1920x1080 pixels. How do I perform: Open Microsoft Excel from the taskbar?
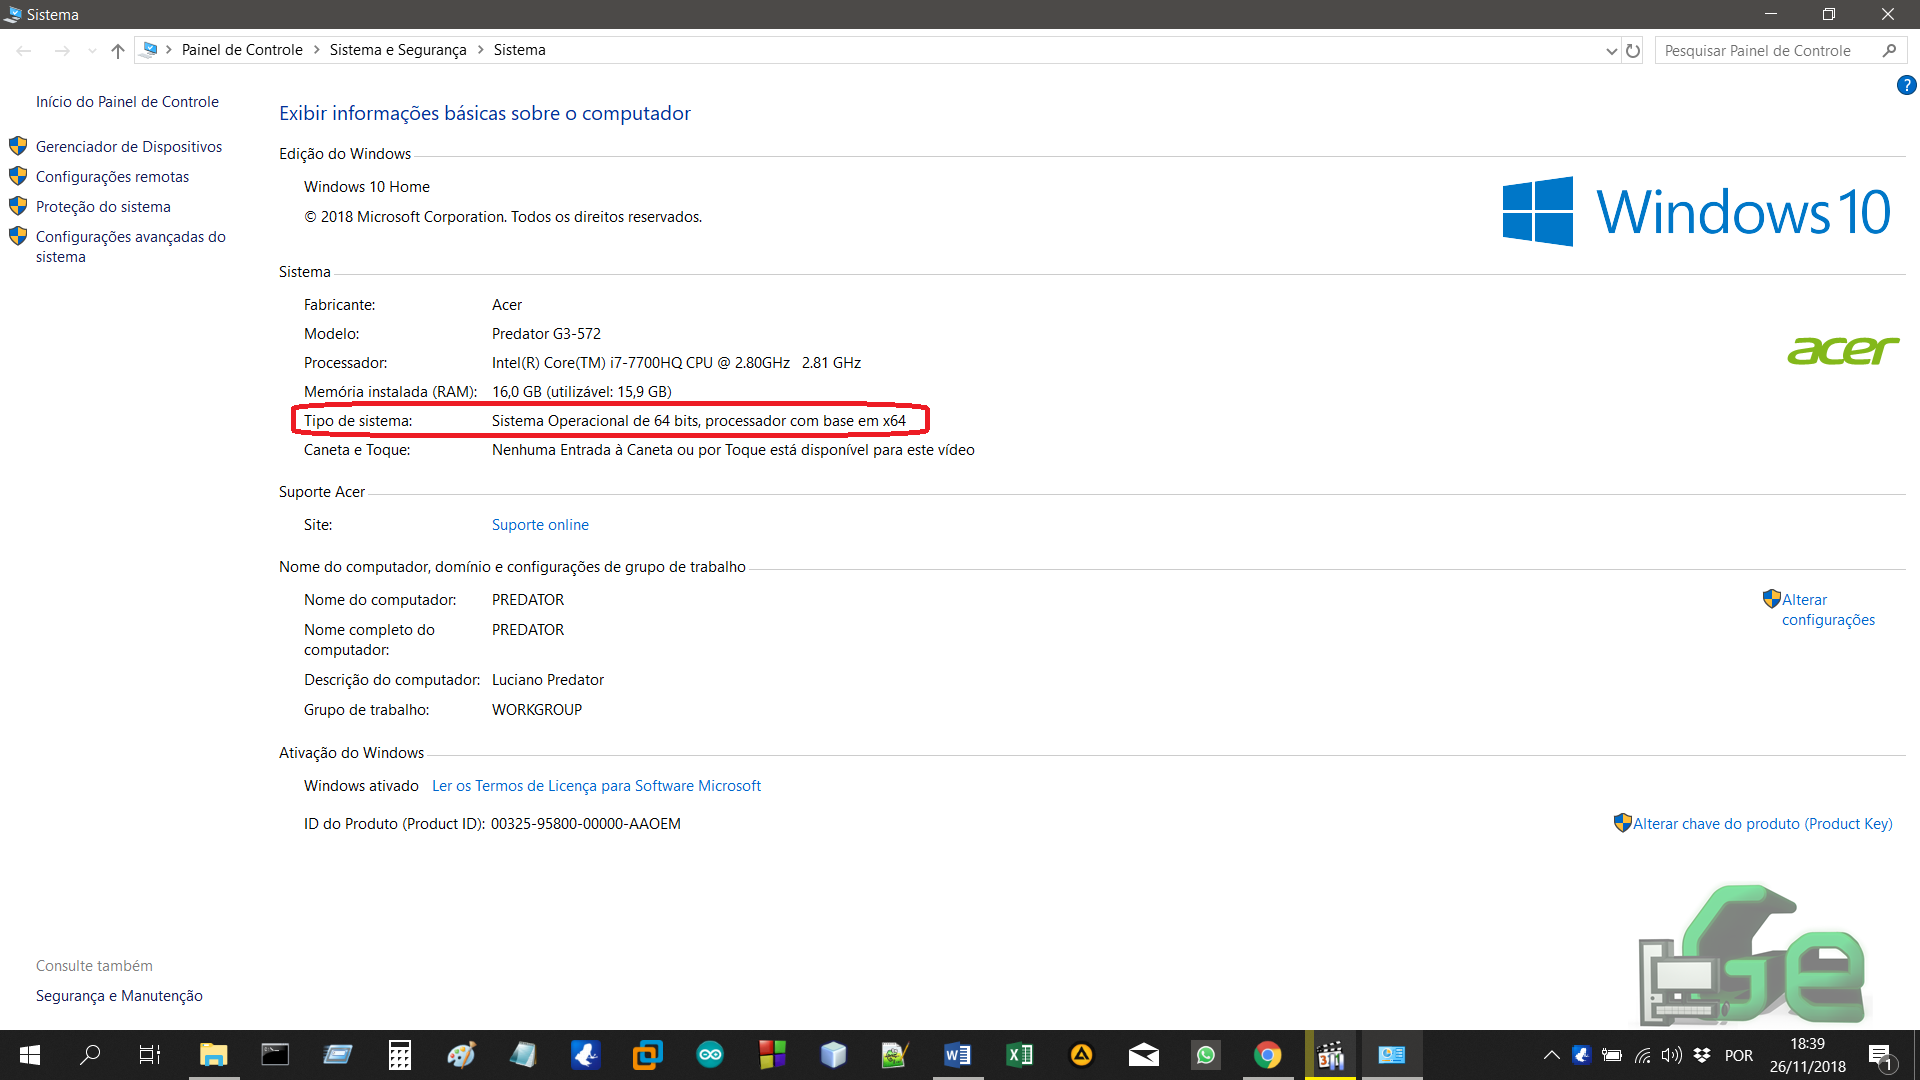coord(1020,1055)
